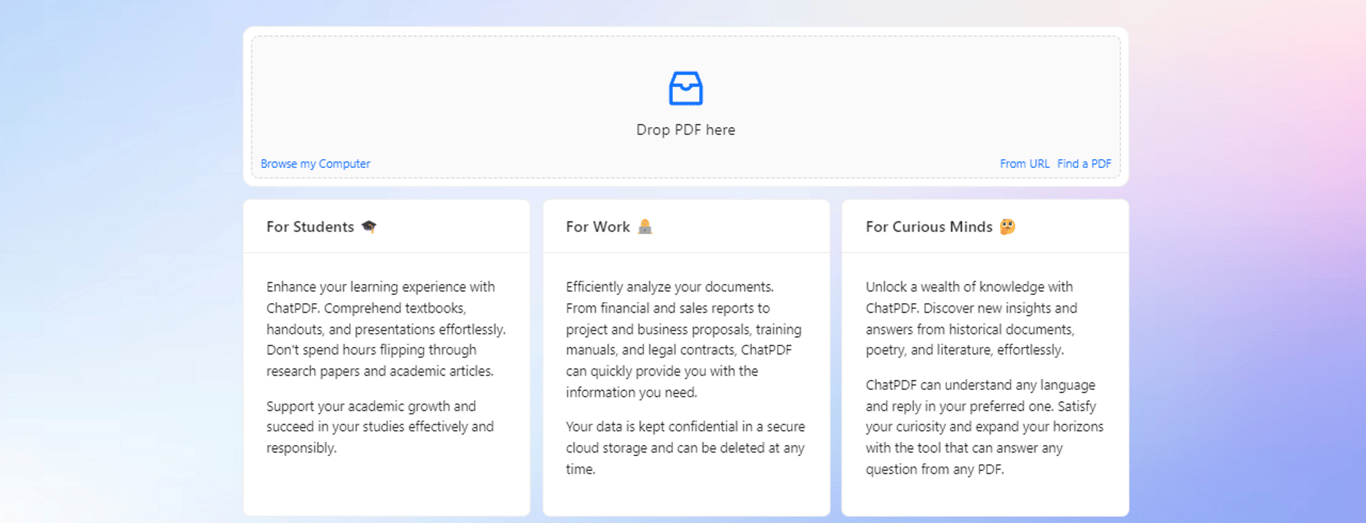Click the office worker emoji icon
This screenshot has width=1366, height=523.
(645, 227)
